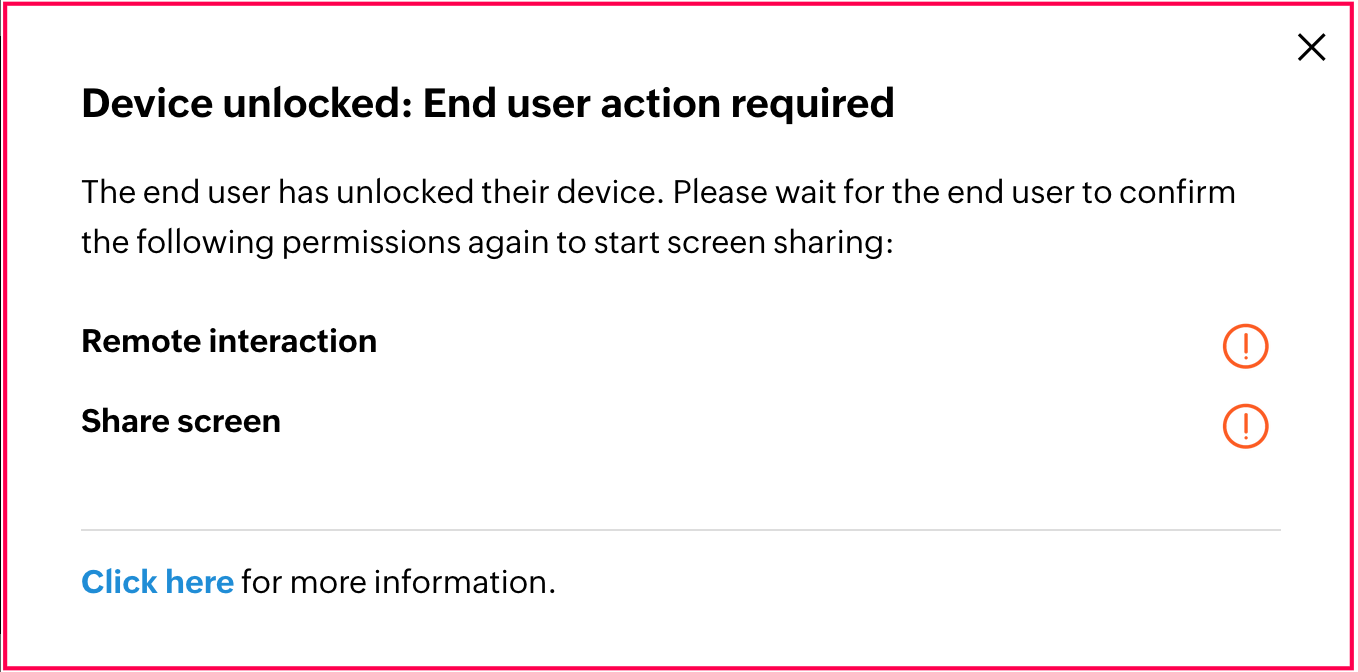
Task: Click the horizontal divider above the link
Action: pos(680,529)
